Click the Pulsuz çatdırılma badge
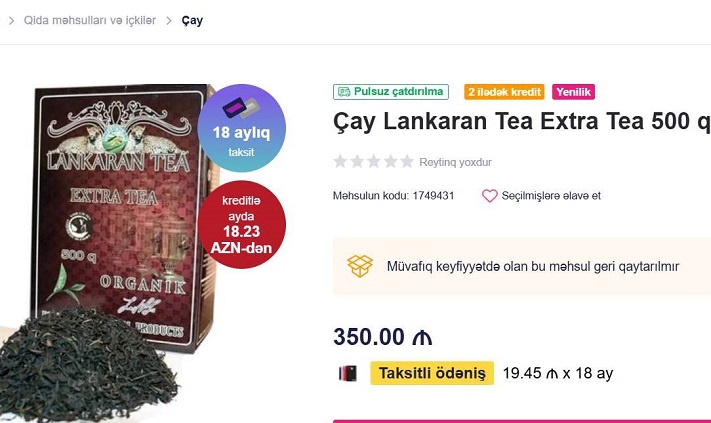The image size is (711, 423). [391, 92]
